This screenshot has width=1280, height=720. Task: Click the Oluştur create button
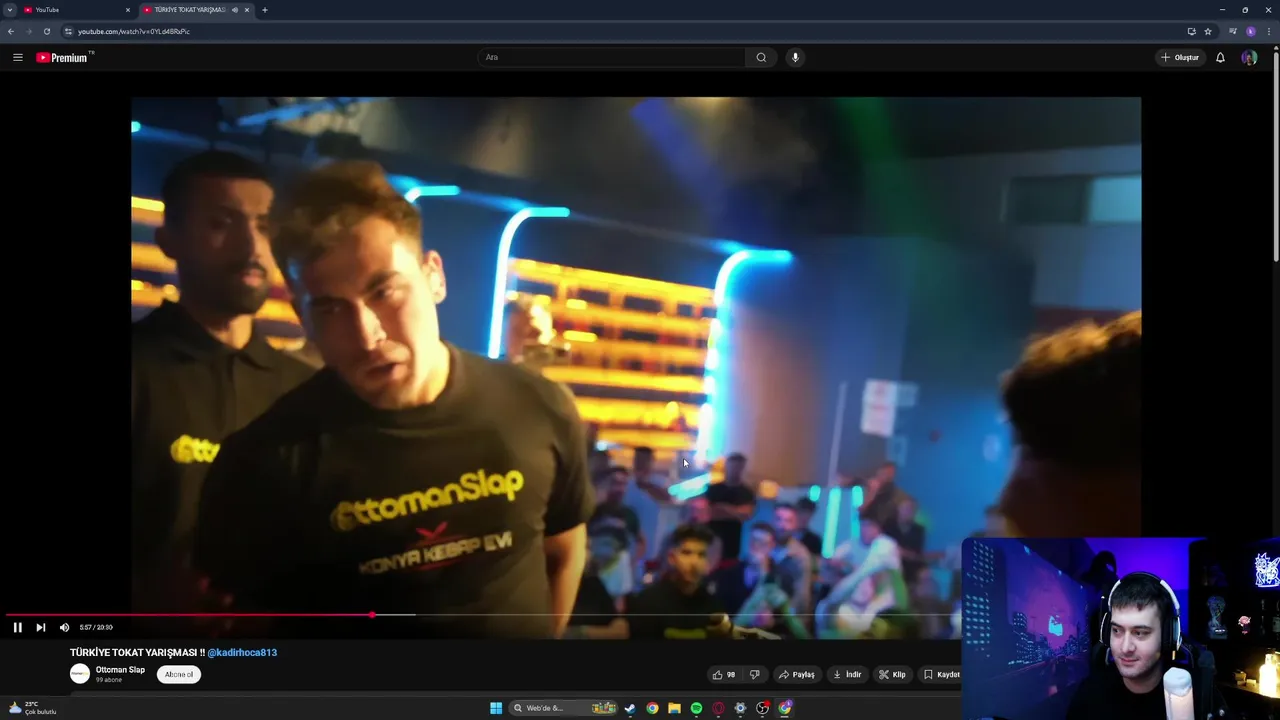(x=1180, y=57)
